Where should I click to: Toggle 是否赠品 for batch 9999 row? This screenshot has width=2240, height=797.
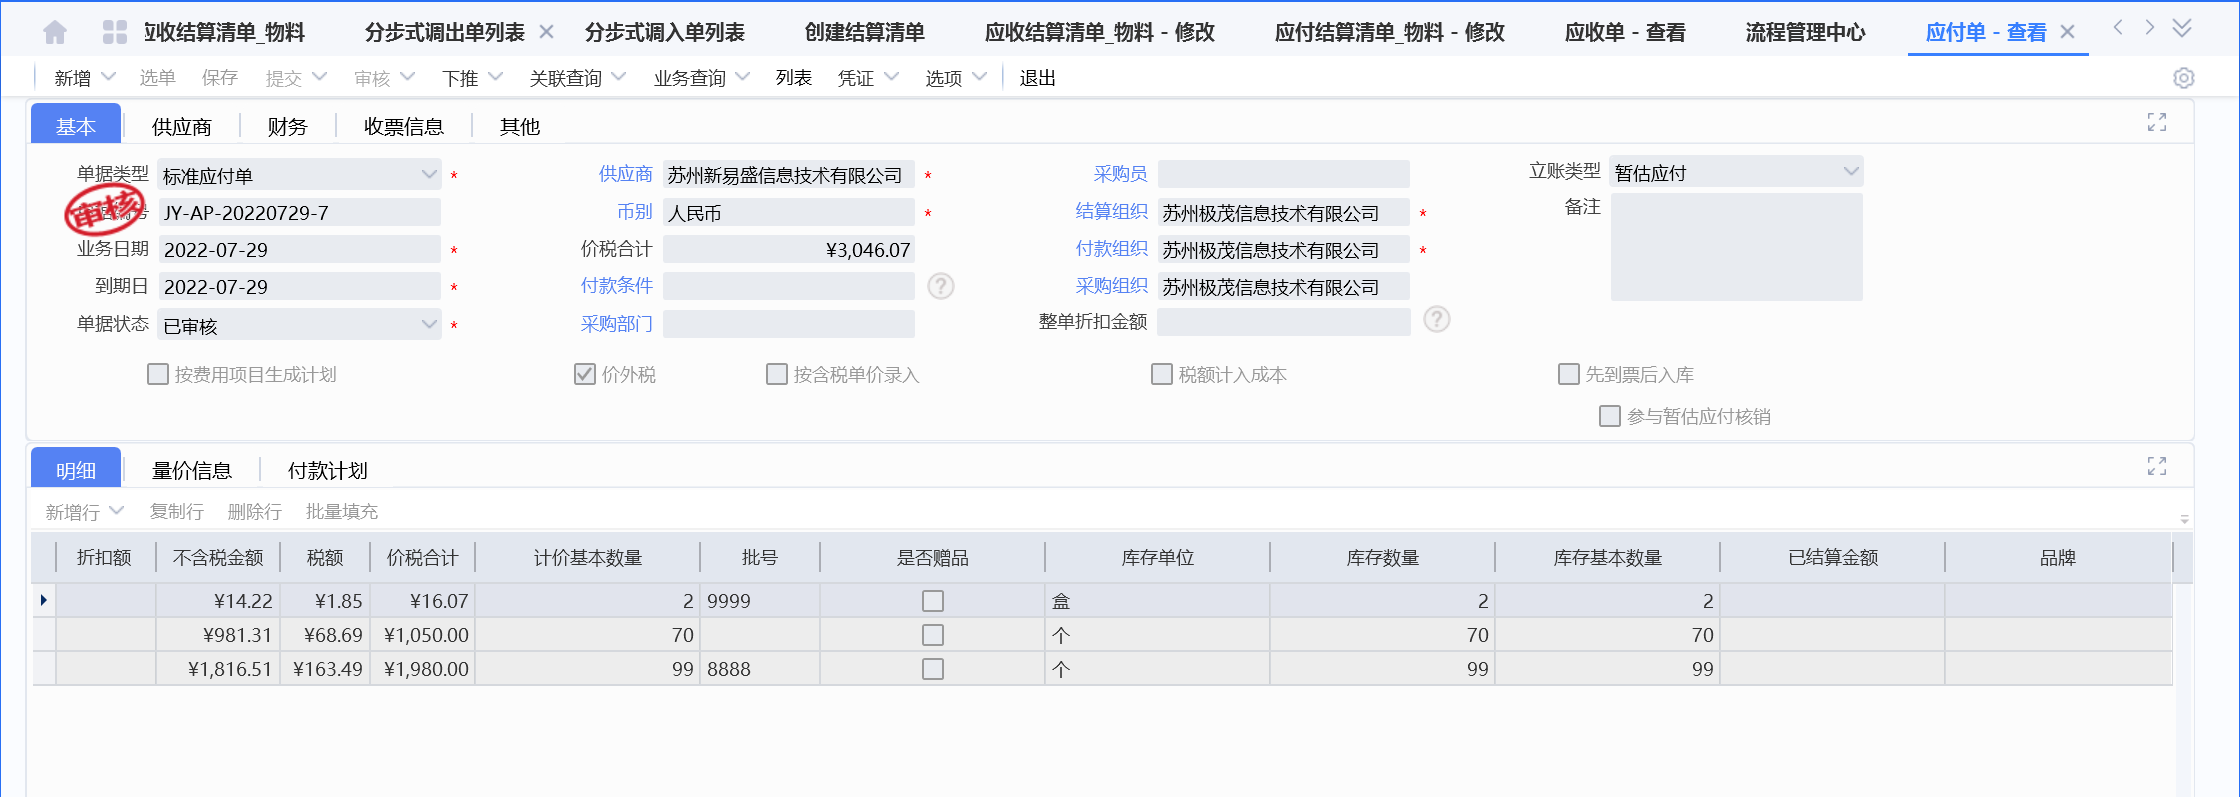(933, 601)
